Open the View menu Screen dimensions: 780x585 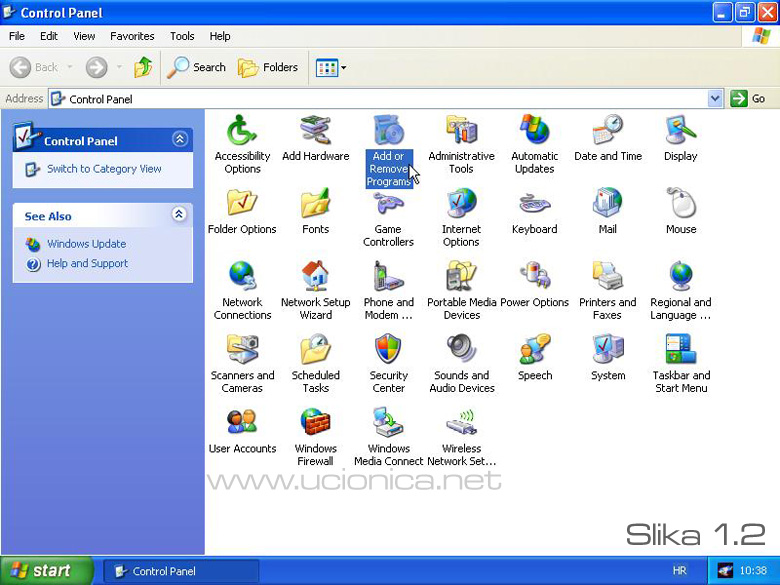tap(84, 36)
